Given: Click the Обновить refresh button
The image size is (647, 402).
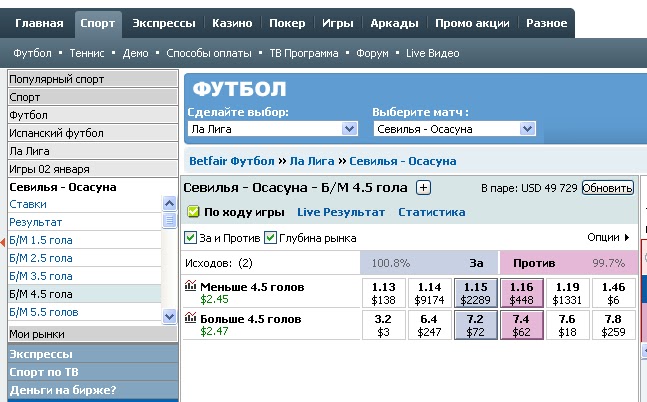Looking at the screenshot, I should point(607,188).
